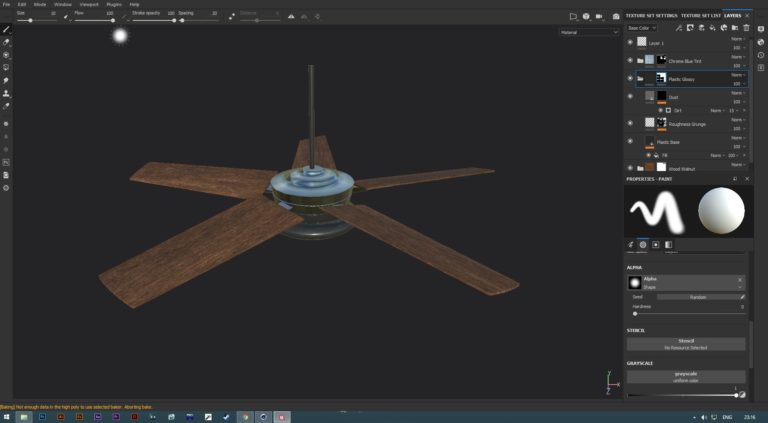Remove the Alpha resource with X
768x423 pixels.
(740, 280)
